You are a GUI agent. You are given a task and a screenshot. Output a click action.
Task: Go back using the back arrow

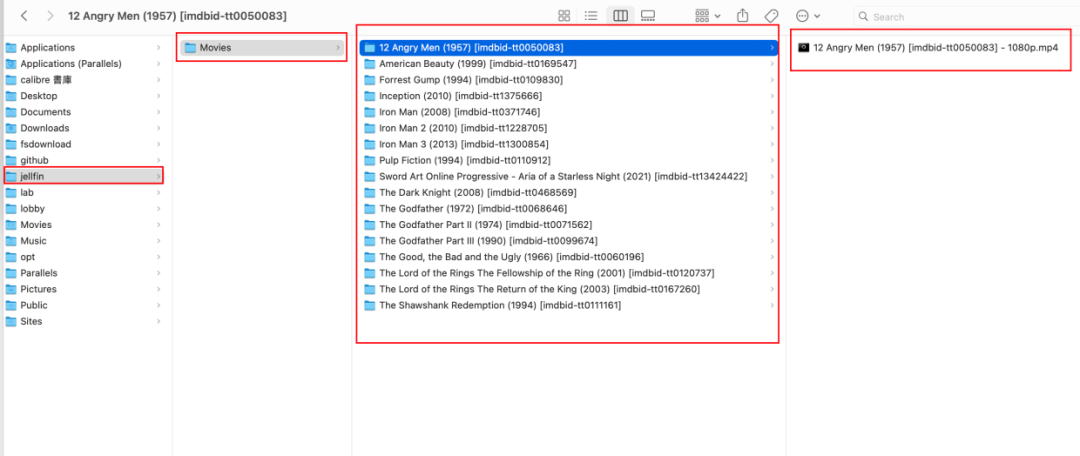tap(24, 15)
